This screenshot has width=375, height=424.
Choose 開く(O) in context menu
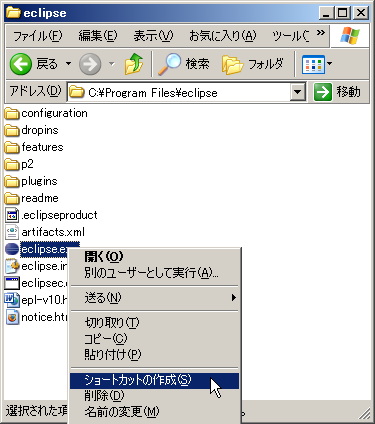(x=154, y=257)
